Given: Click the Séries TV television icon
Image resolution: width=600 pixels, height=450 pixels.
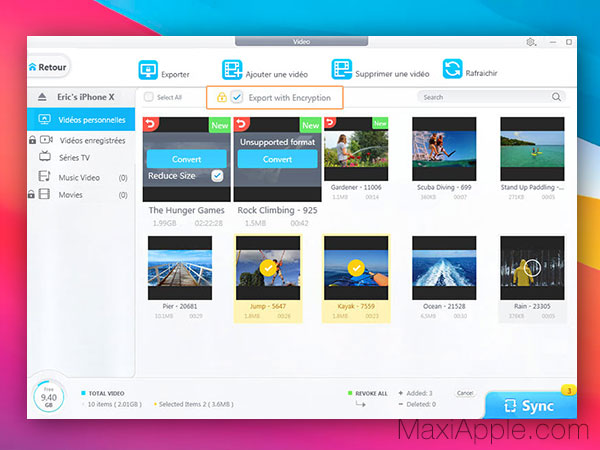Looking at the screenshot, I should [x=45, y=156].
